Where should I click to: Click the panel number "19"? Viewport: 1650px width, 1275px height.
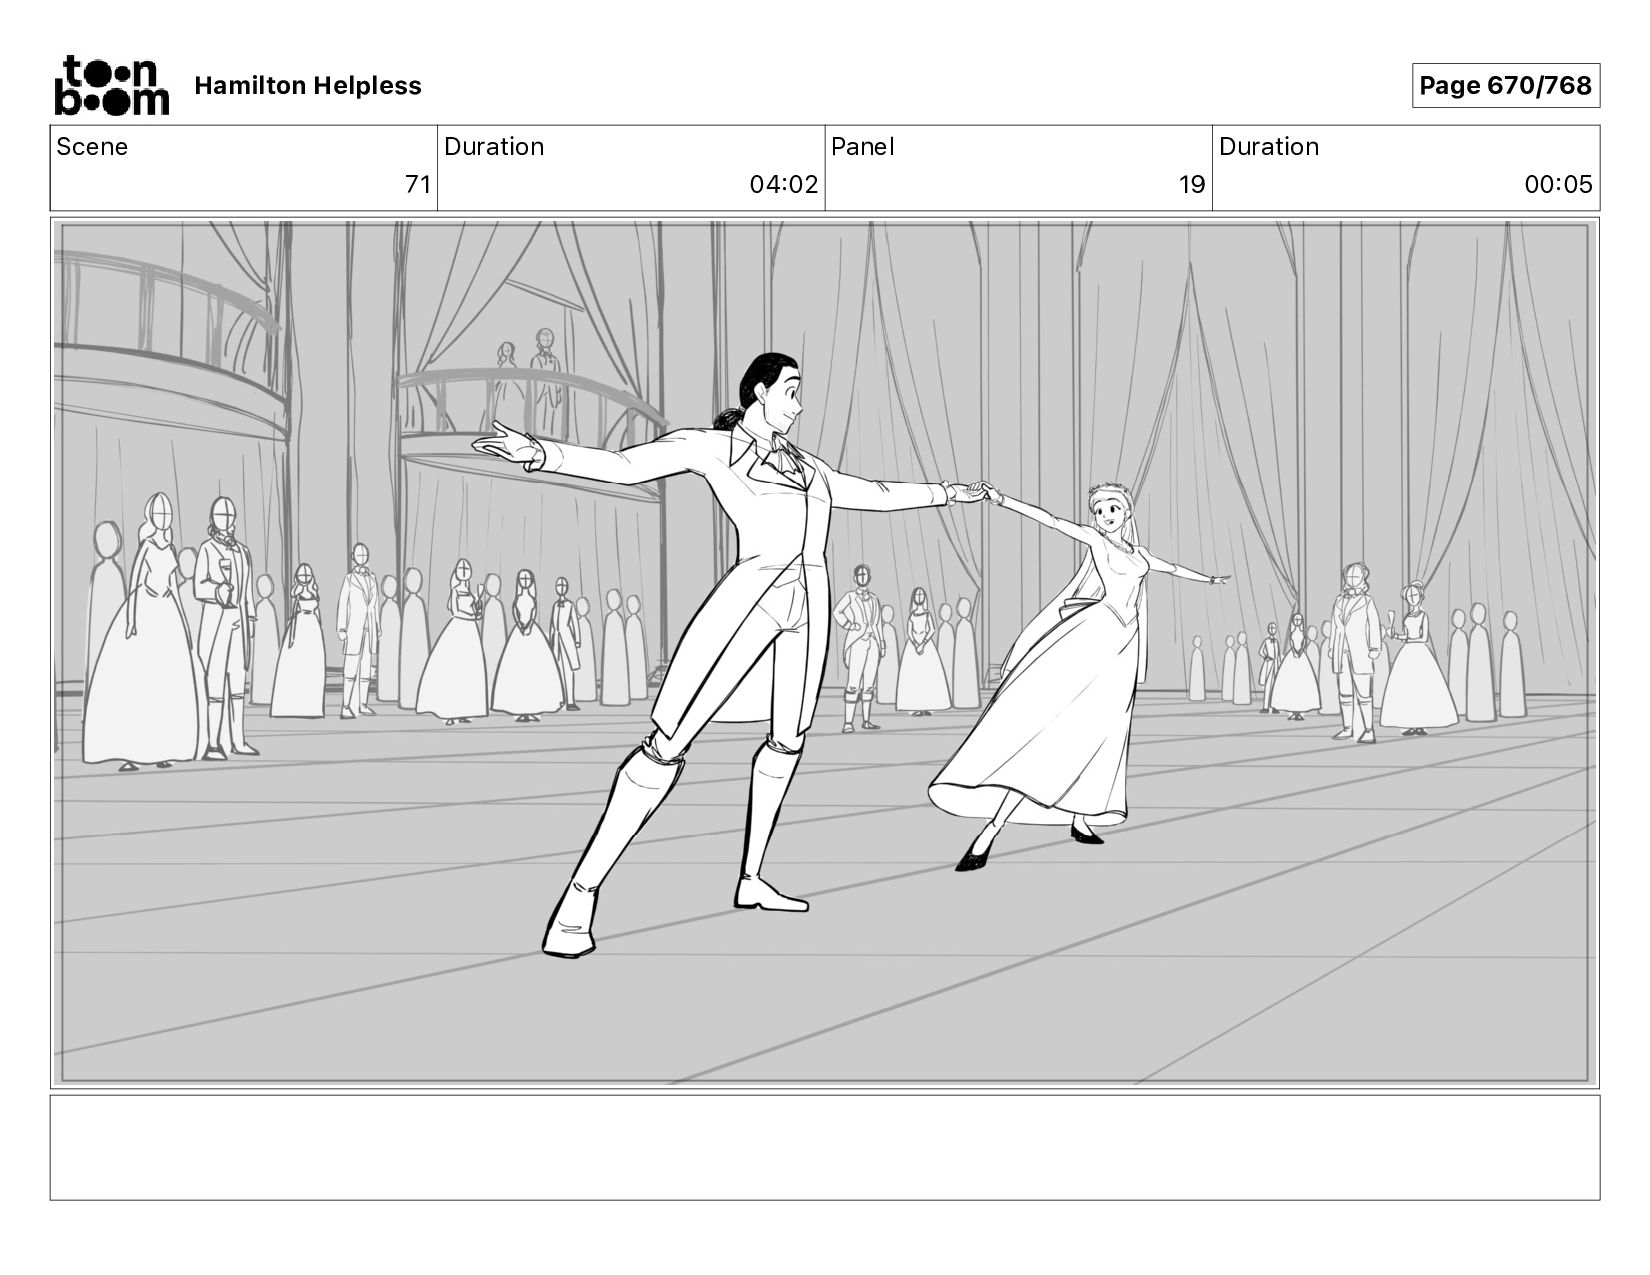pos(1192,185)
